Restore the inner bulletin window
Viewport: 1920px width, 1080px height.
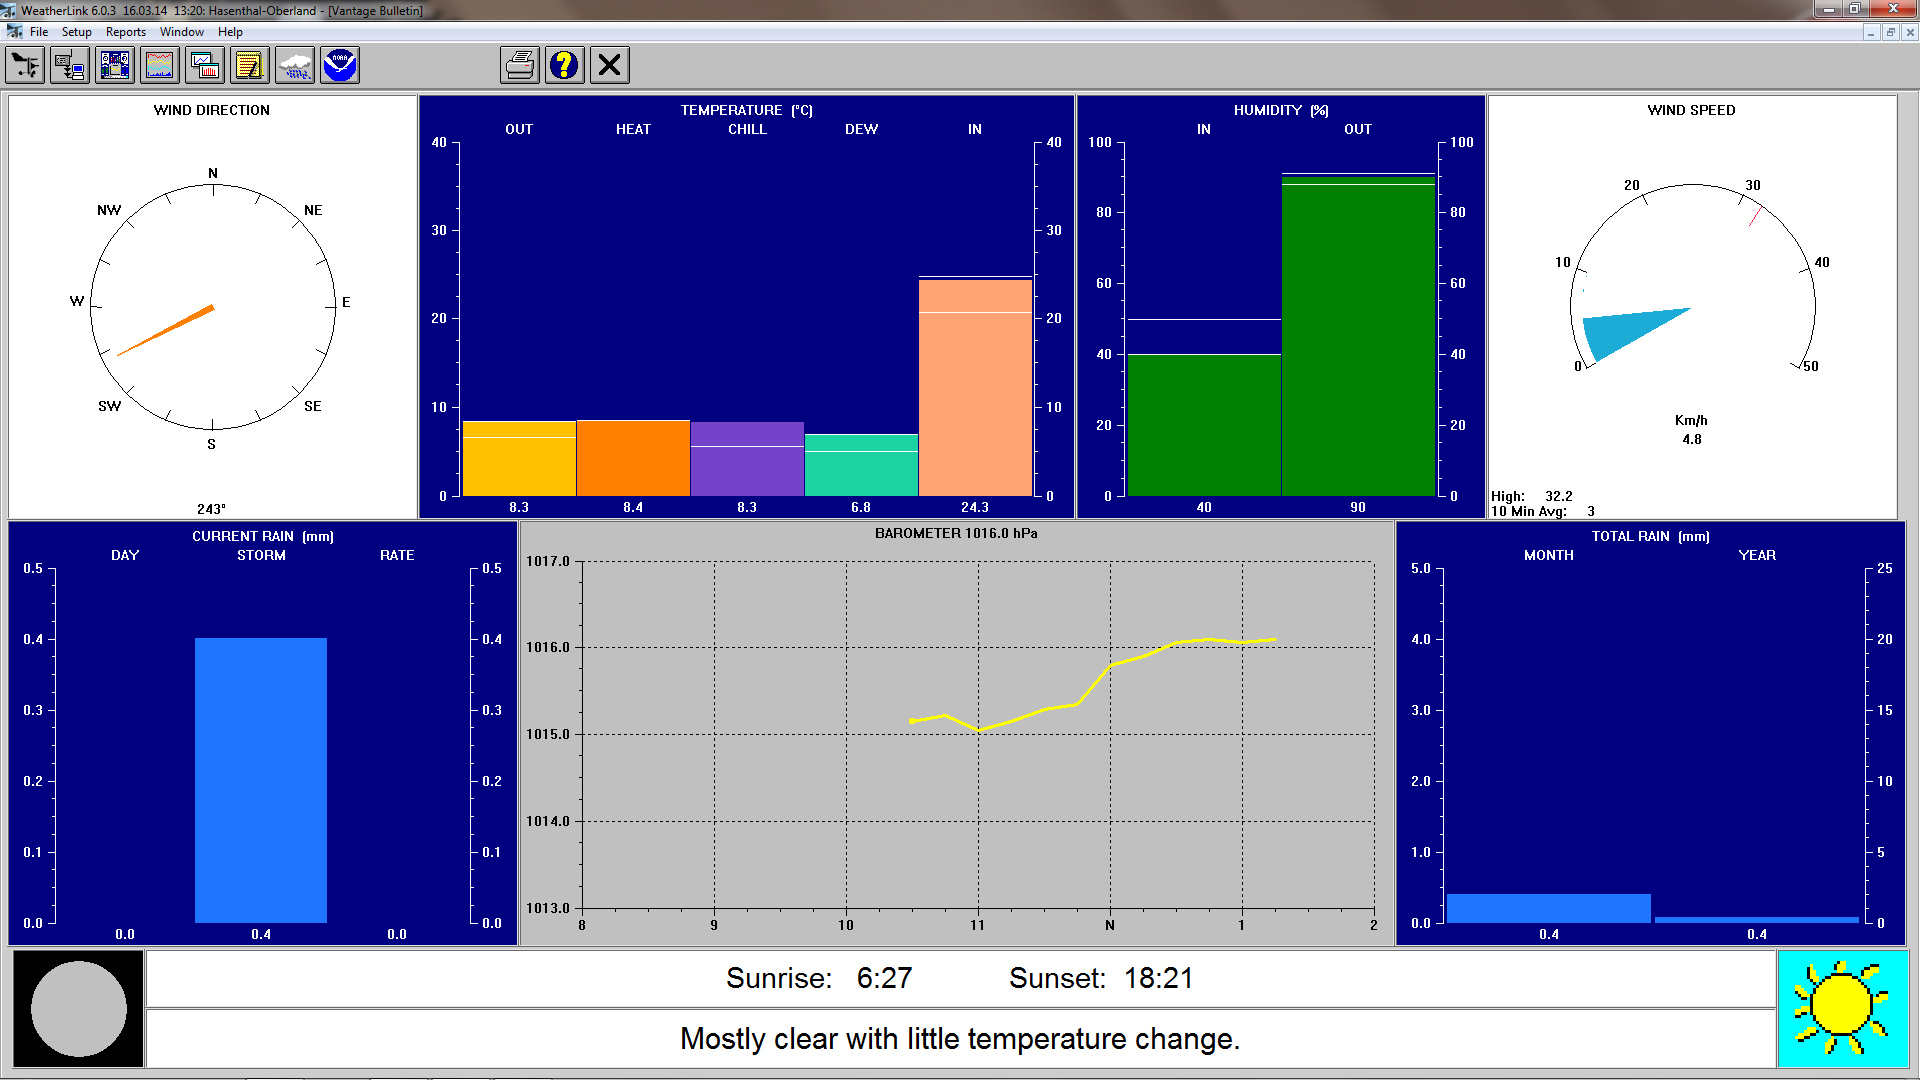pyautogui.click(x=1890, y=32)
